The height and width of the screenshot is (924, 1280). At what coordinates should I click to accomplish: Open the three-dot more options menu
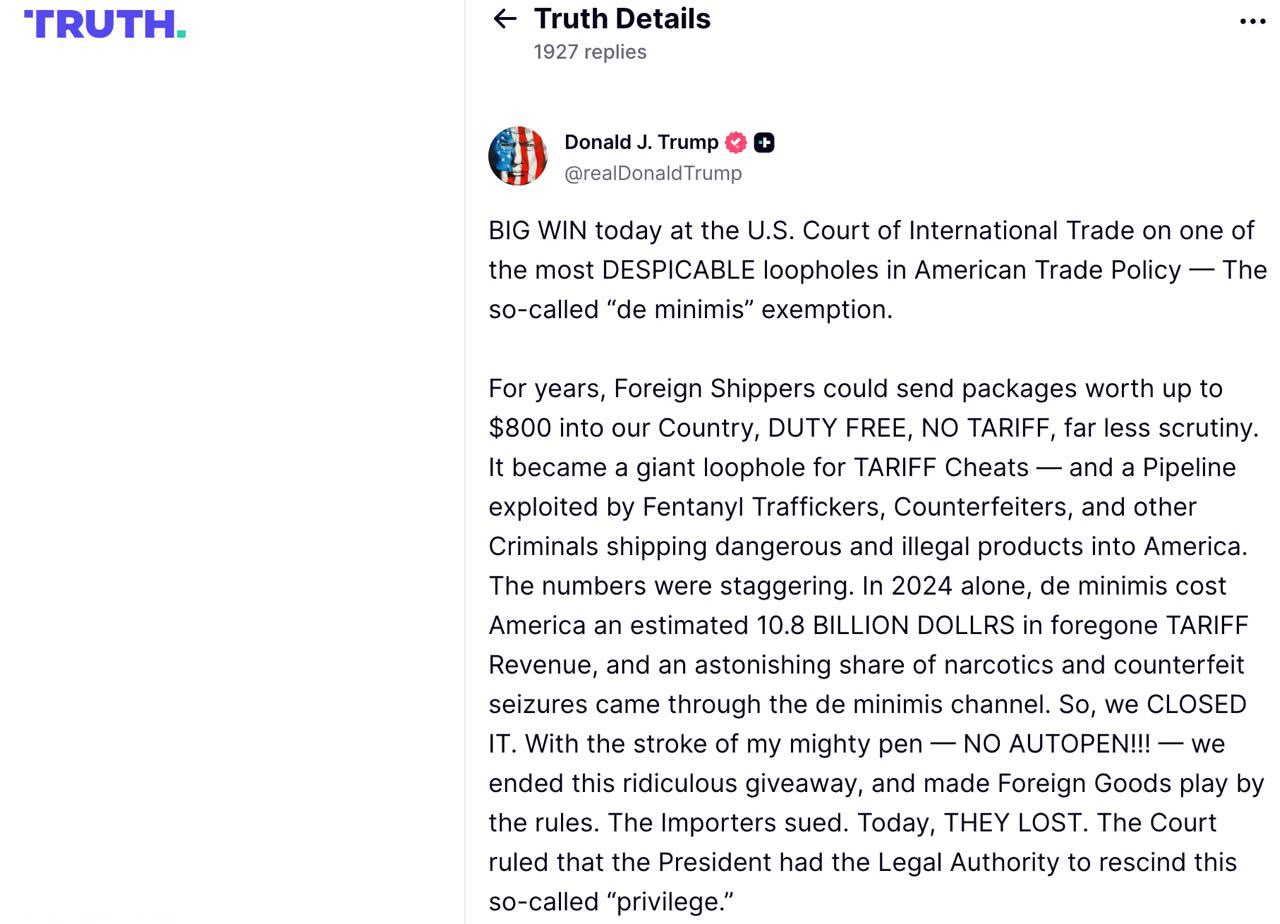(x=1252, y=21)
